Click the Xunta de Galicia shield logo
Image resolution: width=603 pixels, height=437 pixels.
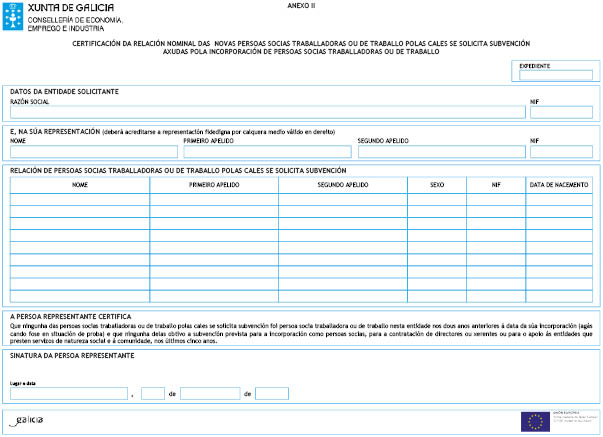pos(14,16)
